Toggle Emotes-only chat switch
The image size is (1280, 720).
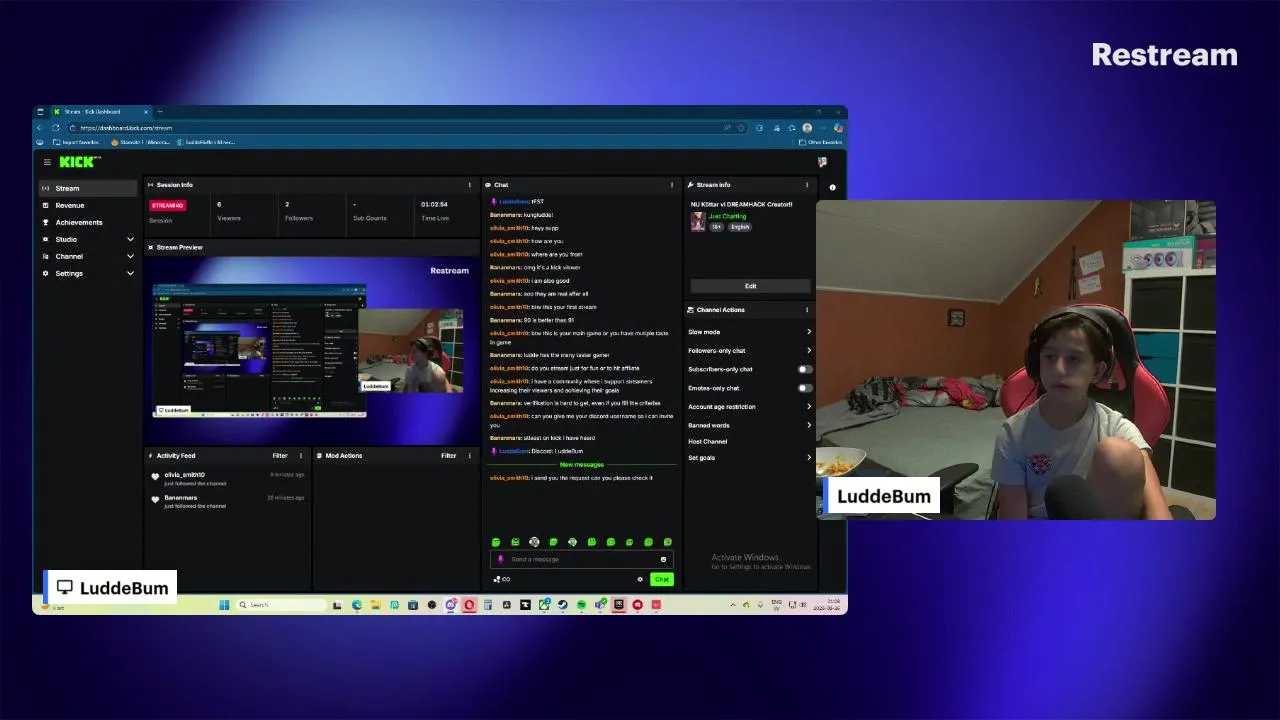tap(804, 388)
